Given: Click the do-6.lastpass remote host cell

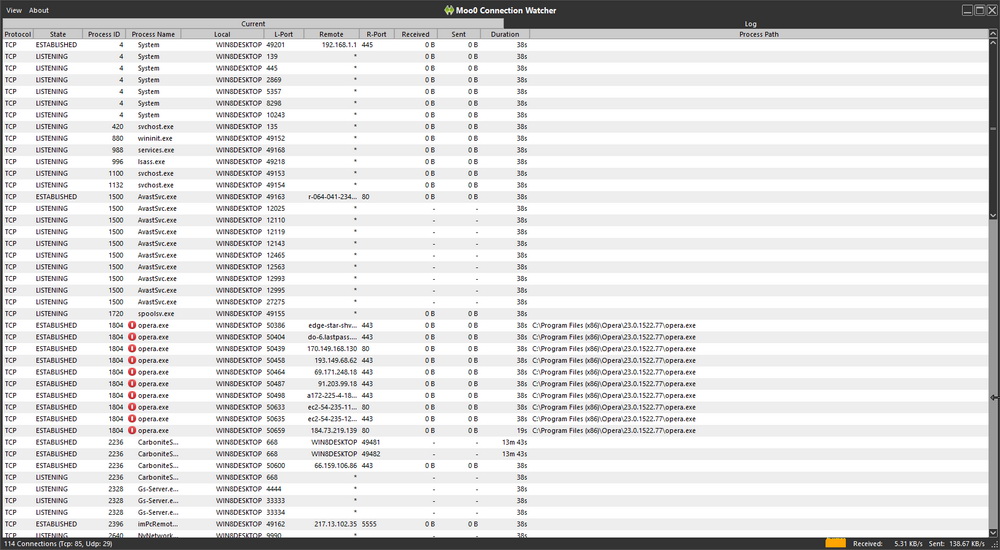Looking at the screenshot, I should click(x=332, y=337).
